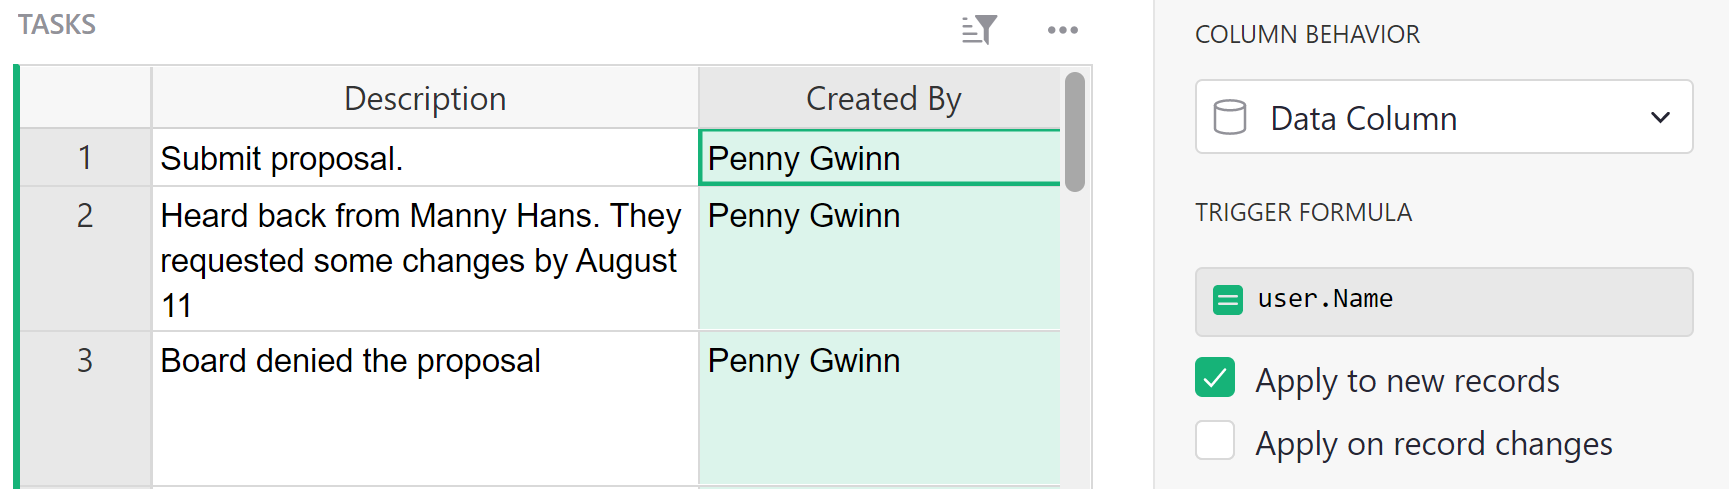1729x489 pixels.
Task: Edit the user.Name trigger formula
Action: pyautogui.click(x=1460, y=300)
